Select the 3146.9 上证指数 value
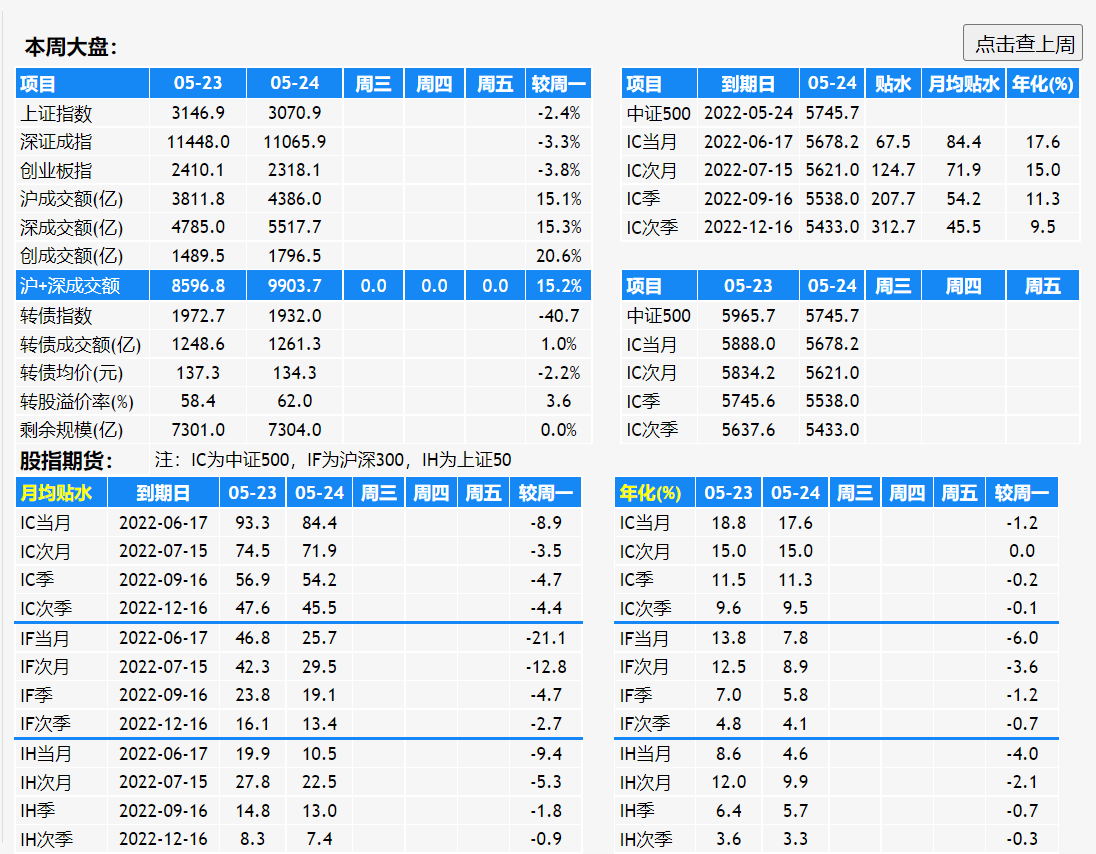The image size is (1096, 854). tap(198, 114)
